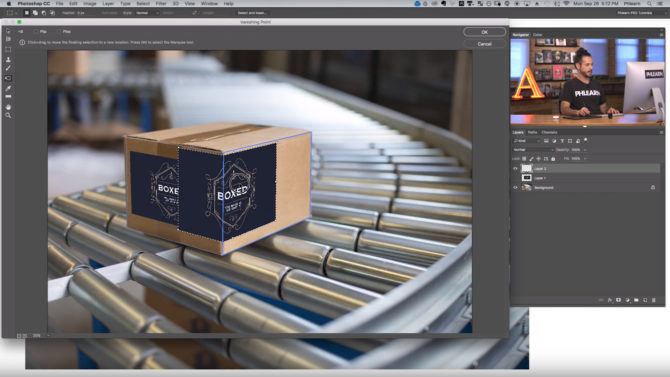670x377 pixels.
Task: Click New group folder icon
Action: pos(636,300)
